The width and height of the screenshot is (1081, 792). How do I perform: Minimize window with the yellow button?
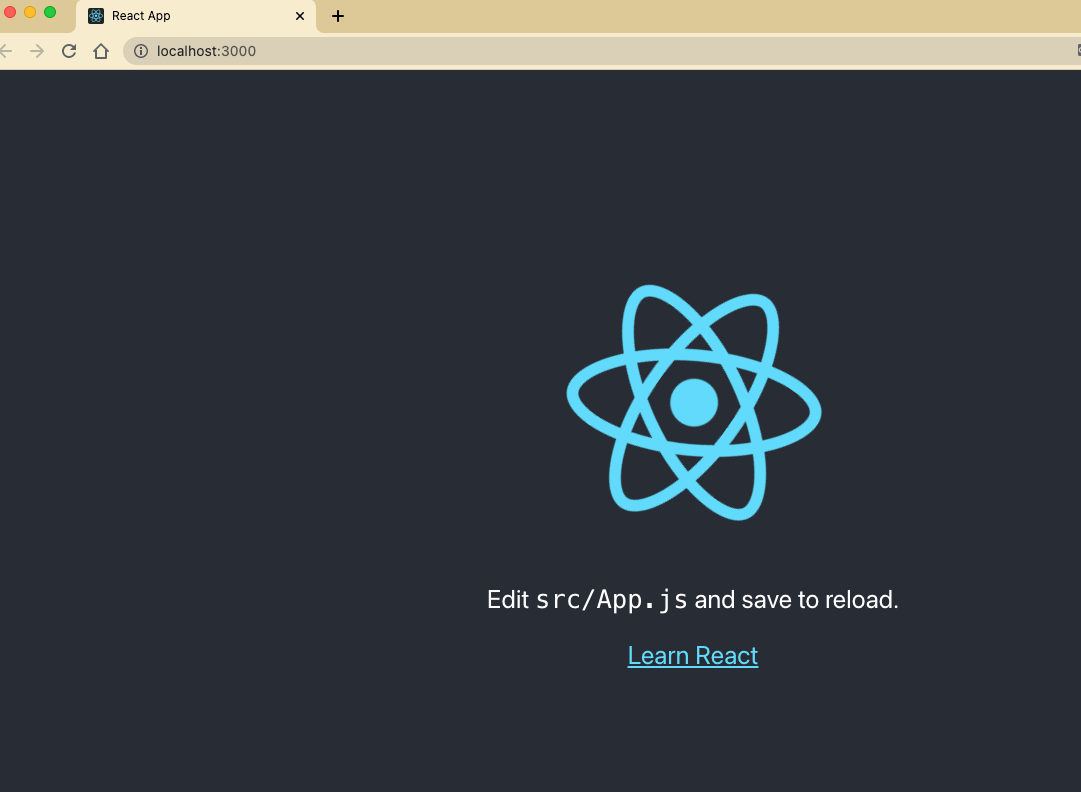tap(30, 12)
